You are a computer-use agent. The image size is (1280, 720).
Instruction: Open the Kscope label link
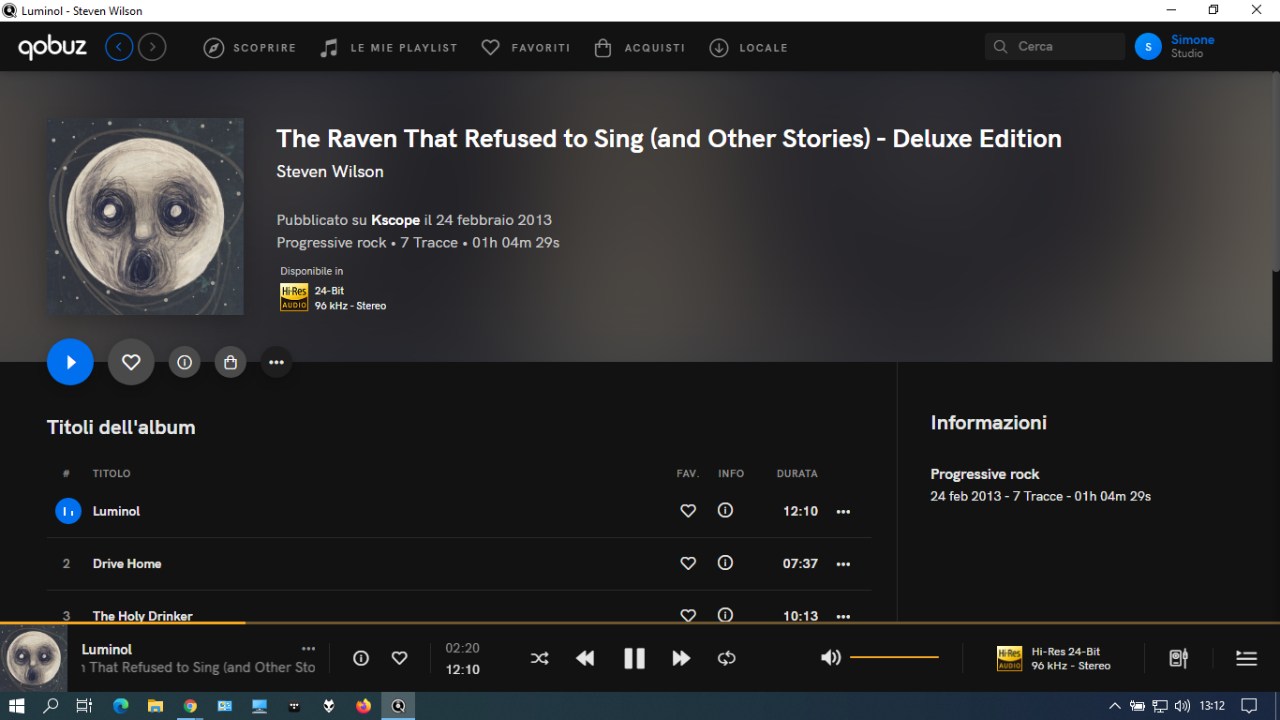pyautogui.click(x=395, y=220)
